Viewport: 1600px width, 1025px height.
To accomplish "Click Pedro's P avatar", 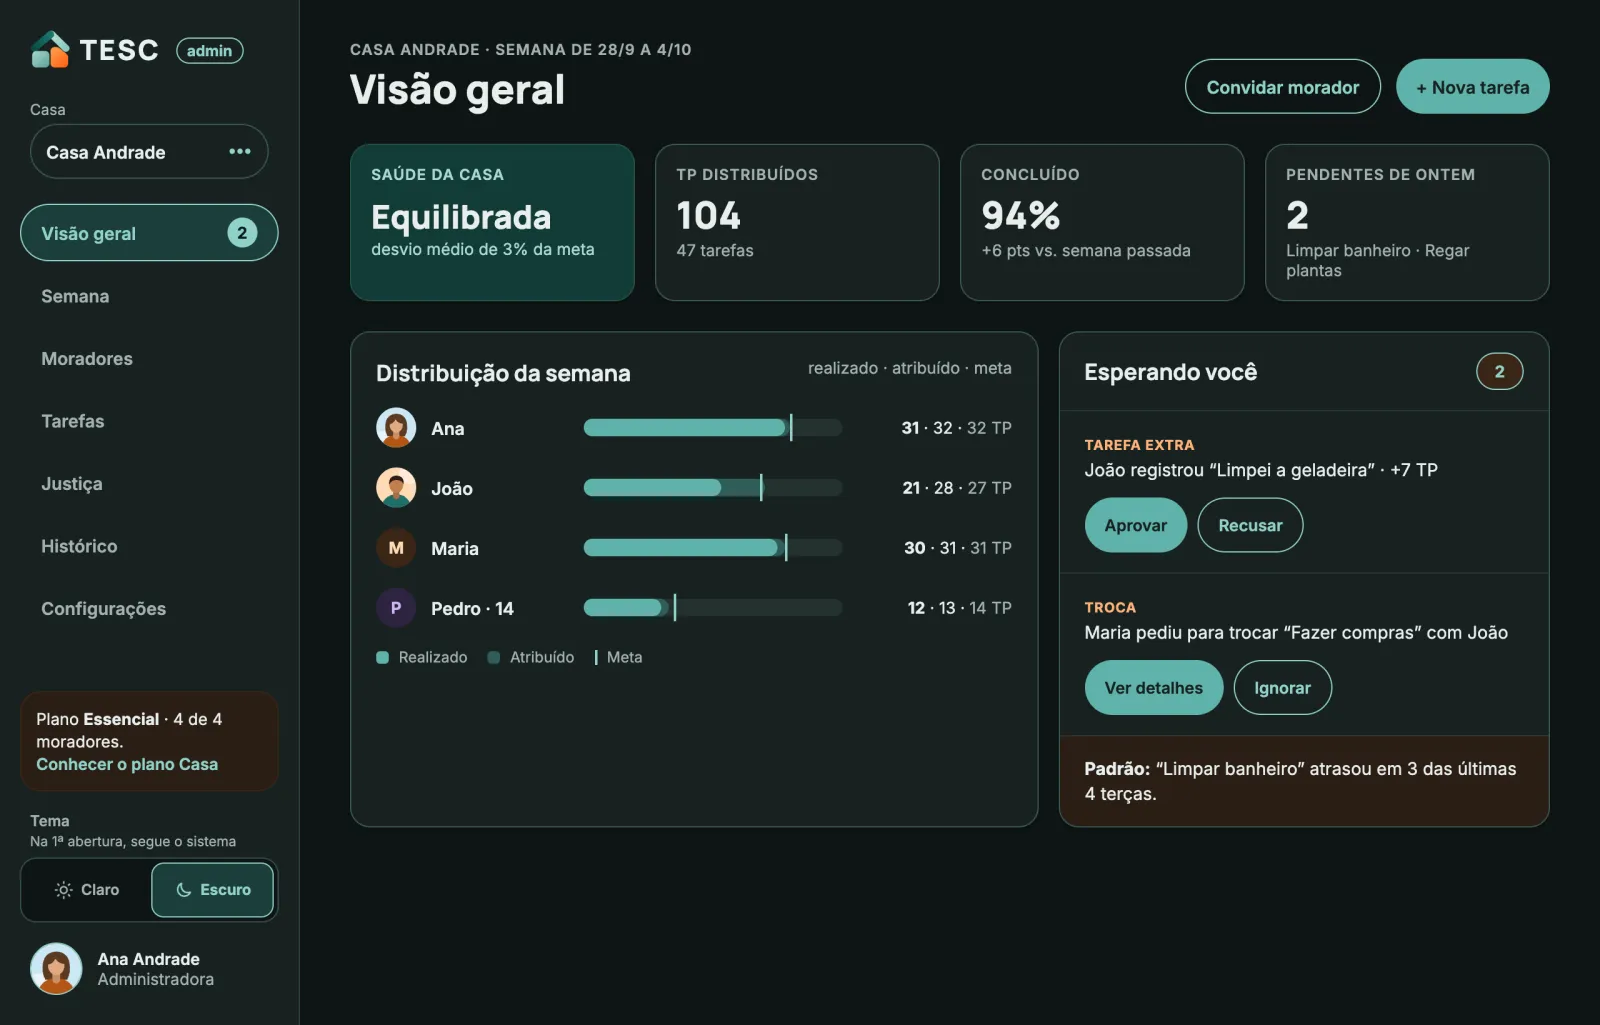I will [396, 608].
